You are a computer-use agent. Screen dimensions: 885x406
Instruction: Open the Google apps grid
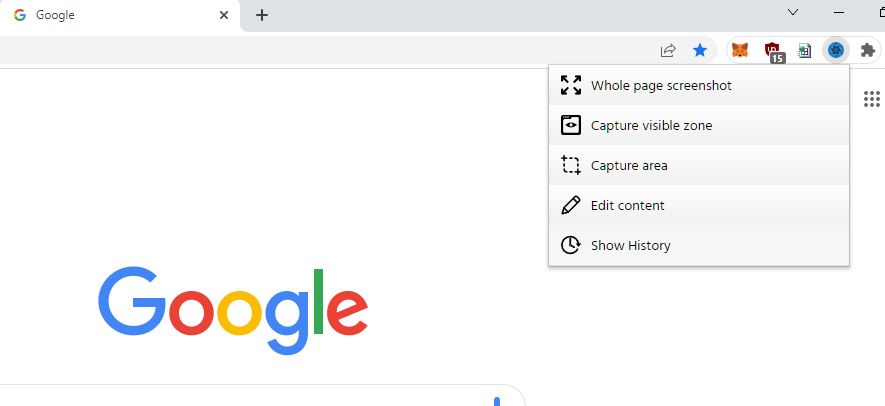pyautogui.click(x=871, y=99)
